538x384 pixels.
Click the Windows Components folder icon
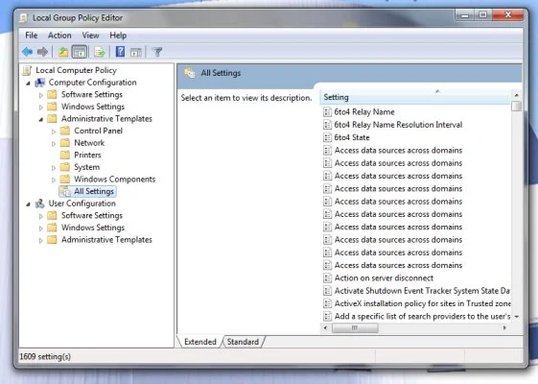pyautogui.click(x=65, y=179)
